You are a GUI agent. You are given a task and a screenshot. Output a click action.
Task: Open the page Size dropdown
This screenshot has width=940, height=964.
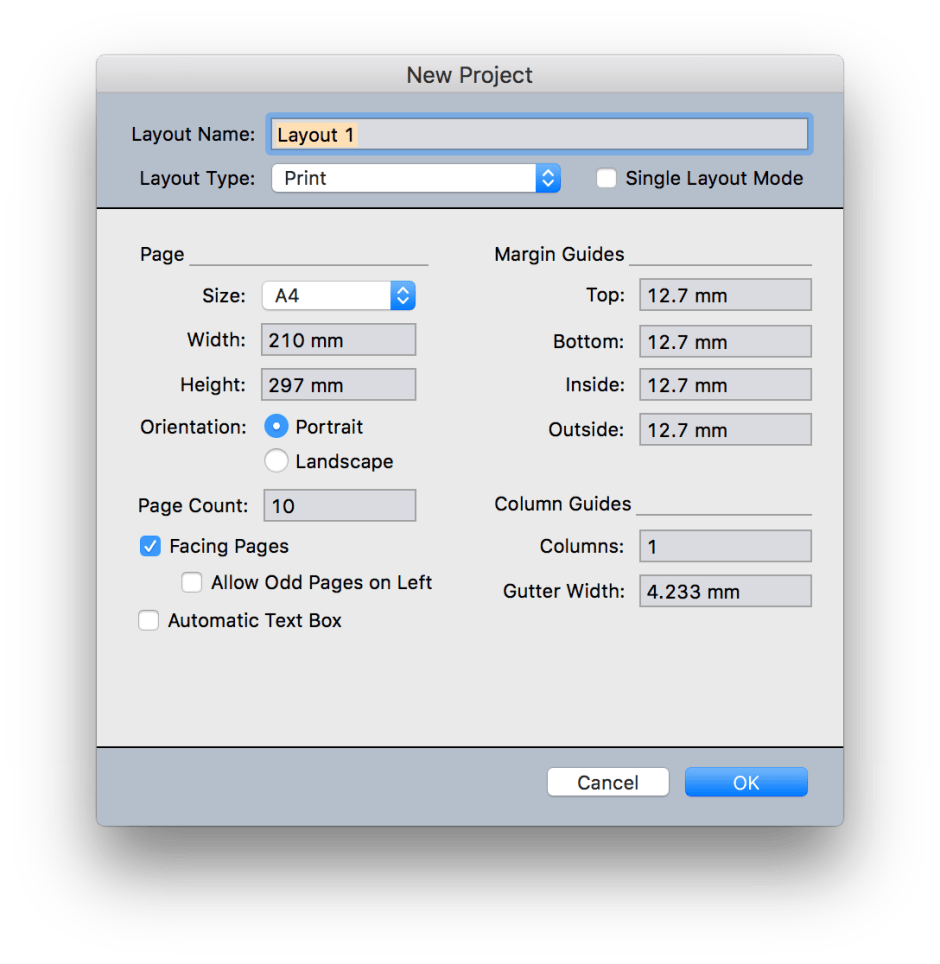click(x=338, y=296)
